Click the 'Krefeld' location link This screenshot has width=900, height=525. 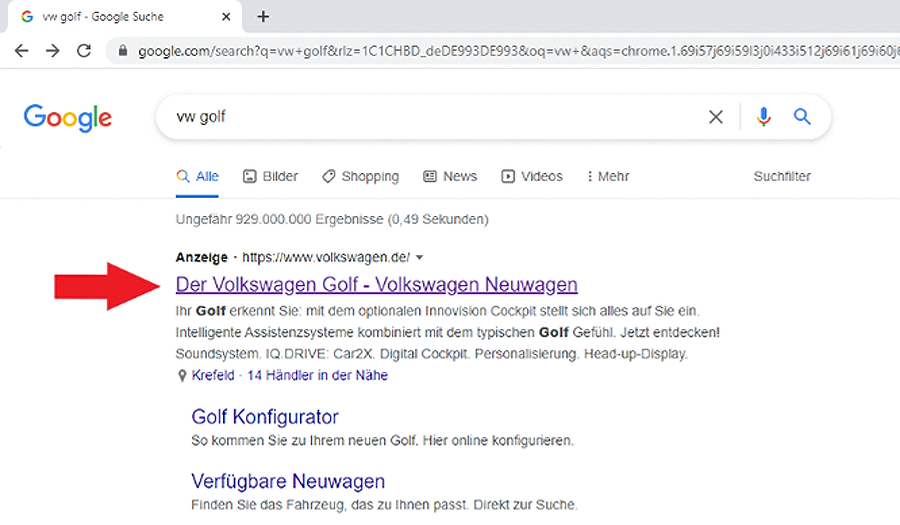click(x=213, y=375)
